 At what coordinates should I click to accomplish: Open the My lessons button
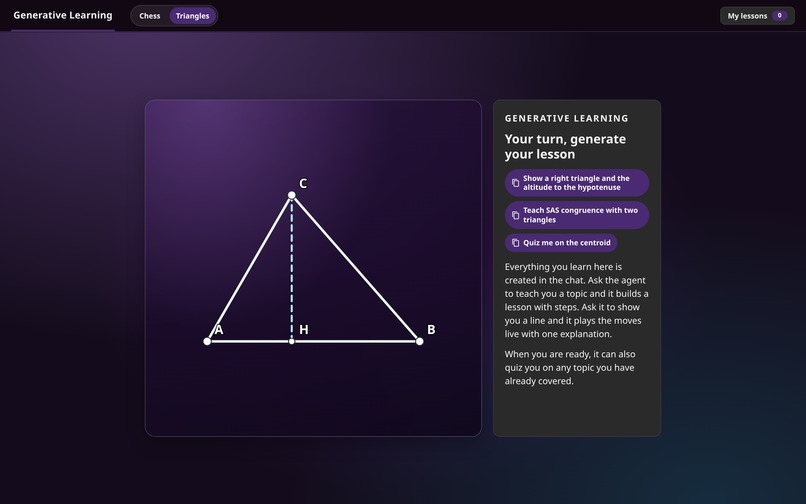757,16
